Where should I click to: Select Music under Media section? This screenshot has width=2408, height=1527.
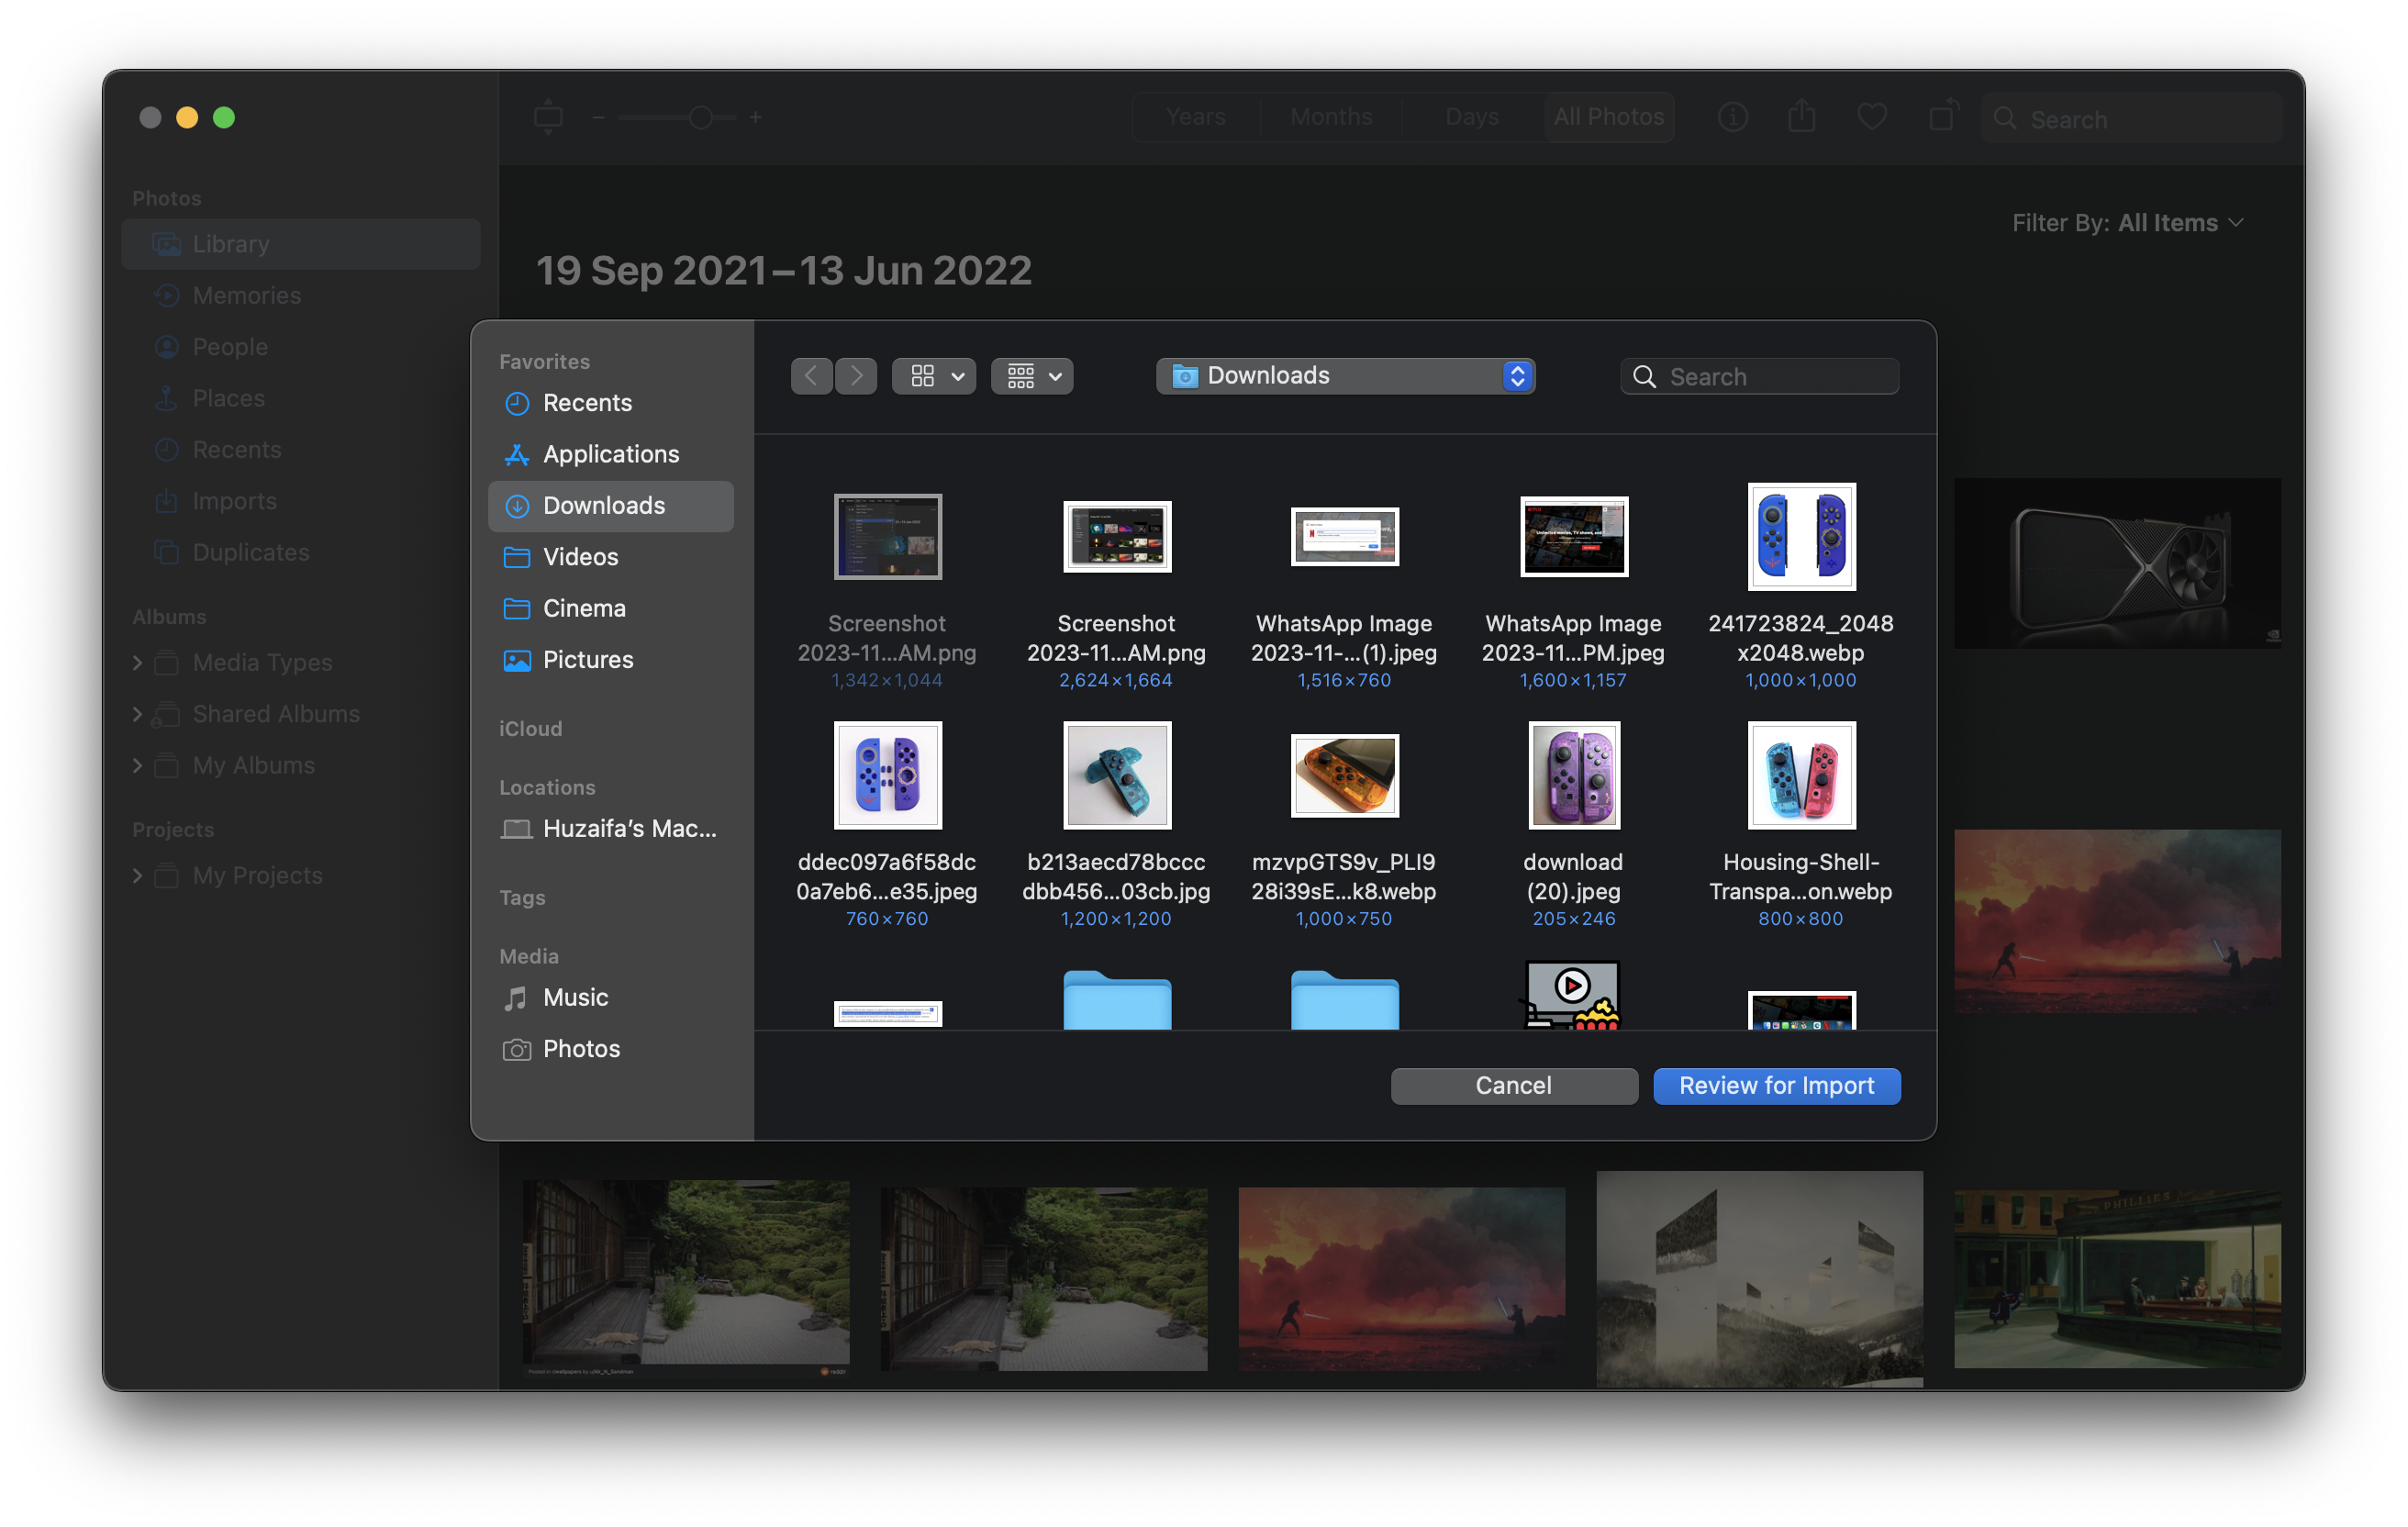point(575,997)
